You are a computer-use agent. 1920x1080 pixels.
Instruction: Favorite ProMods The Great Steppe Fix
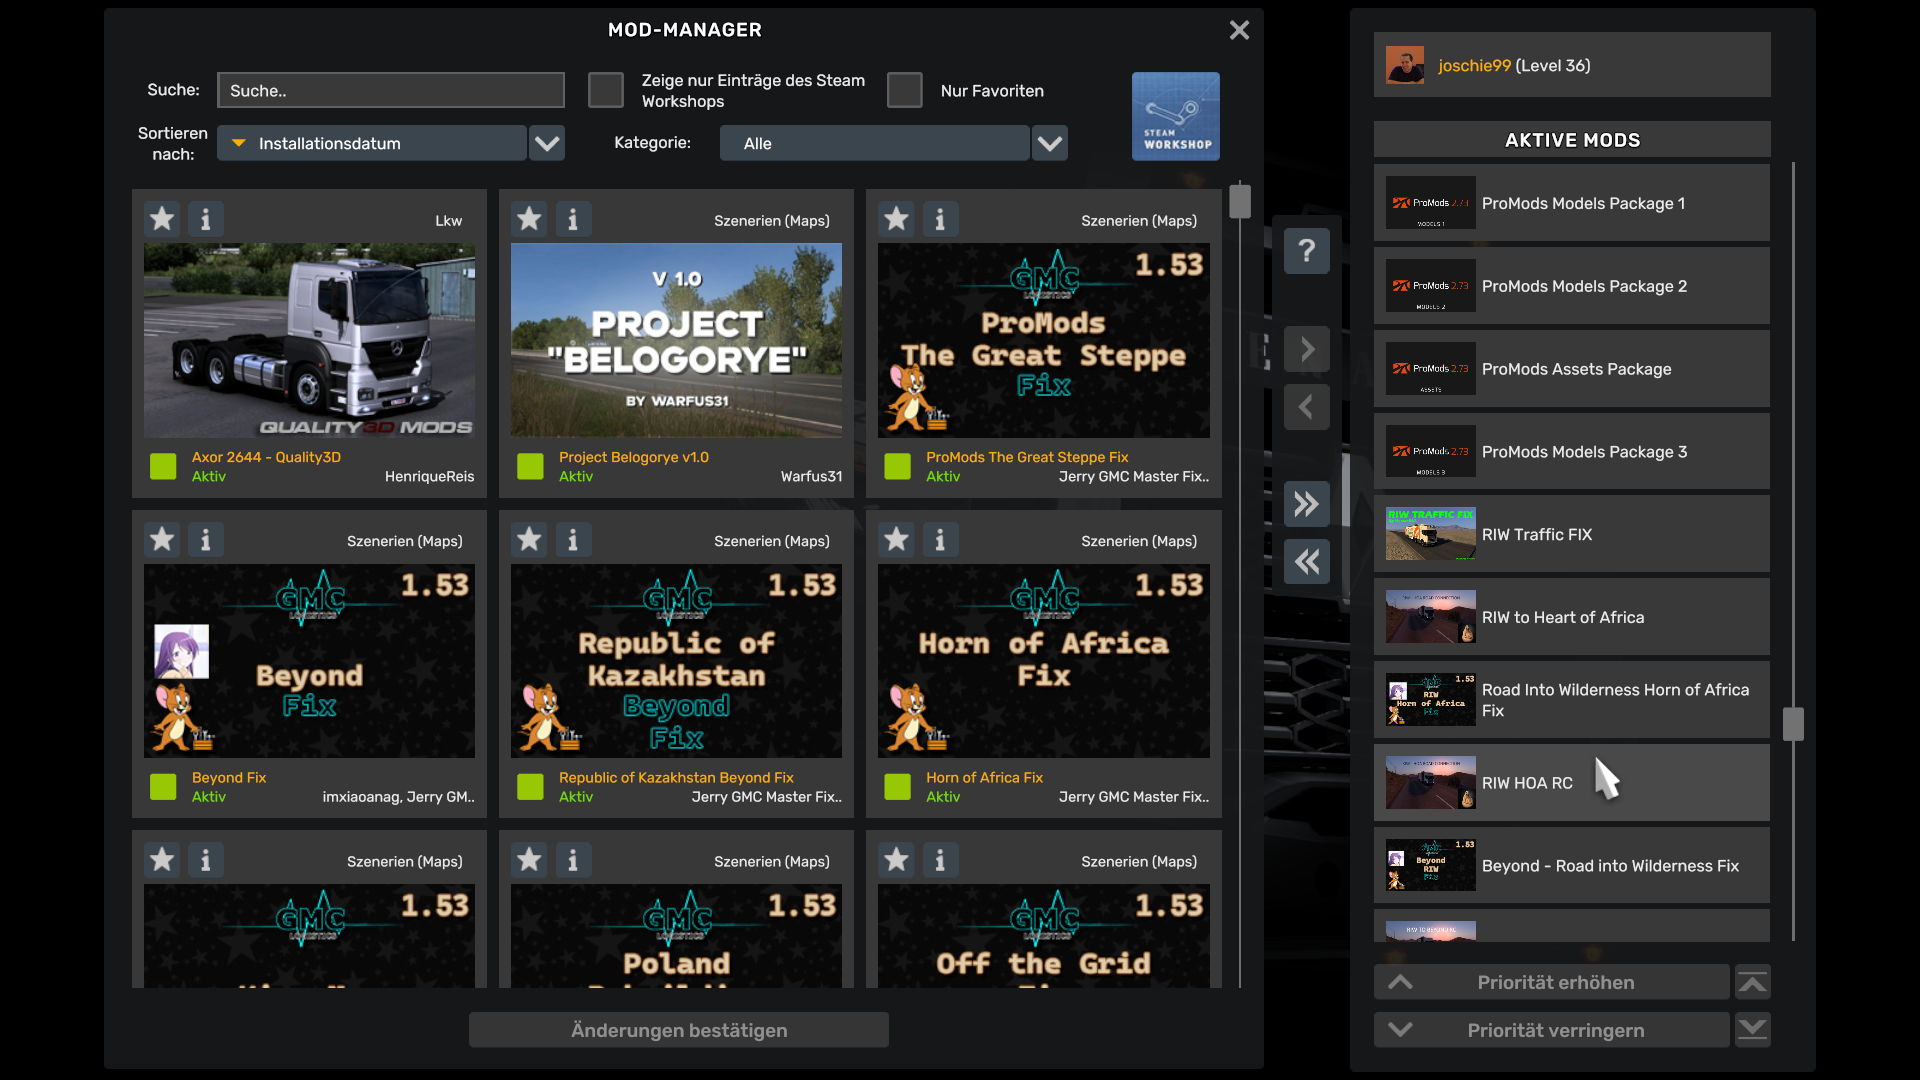(x=896, y=219)
